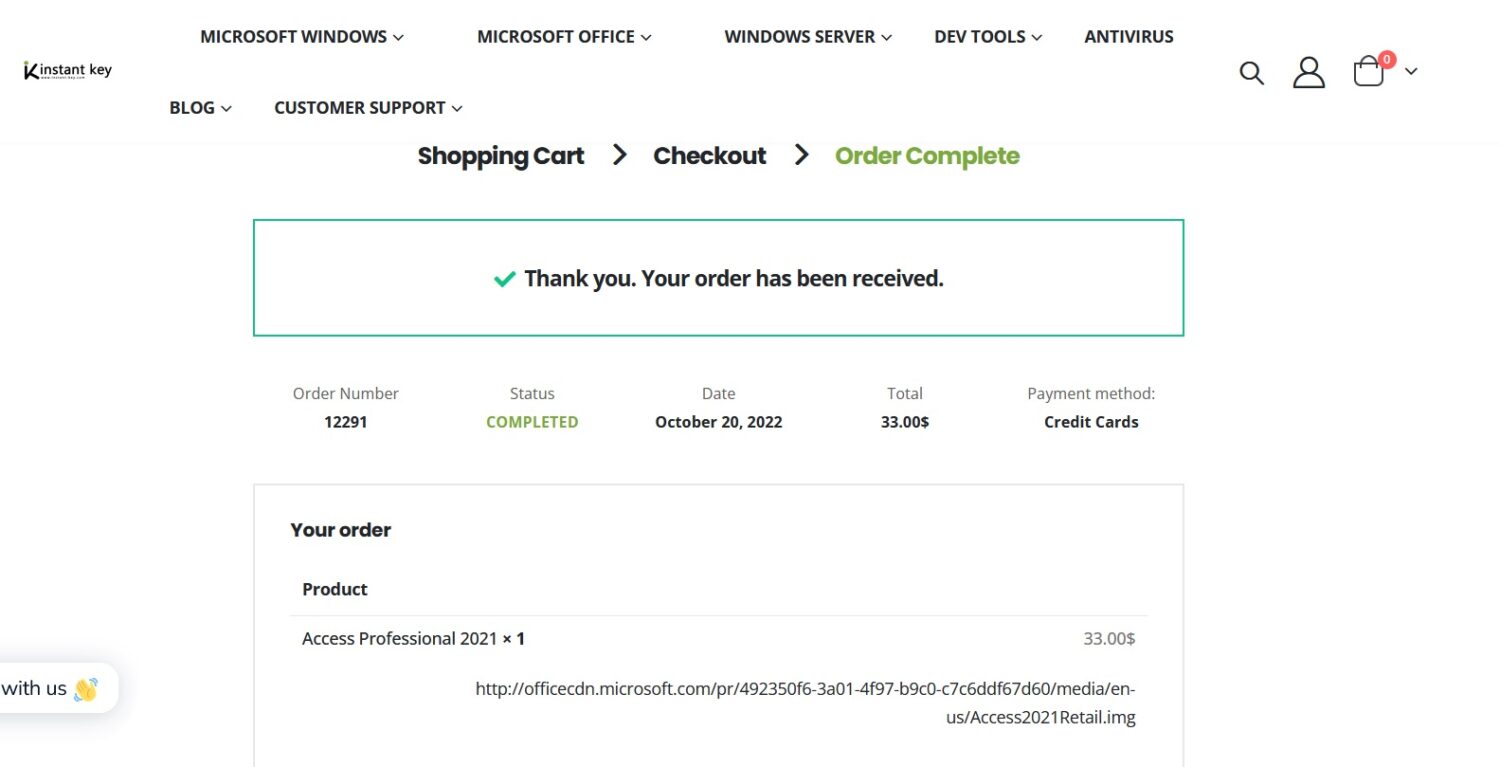Click the Access Professional 2021 product name
Image resolution: width=1500 pixels, height=767 pixels.
click(x=399, y=638)
